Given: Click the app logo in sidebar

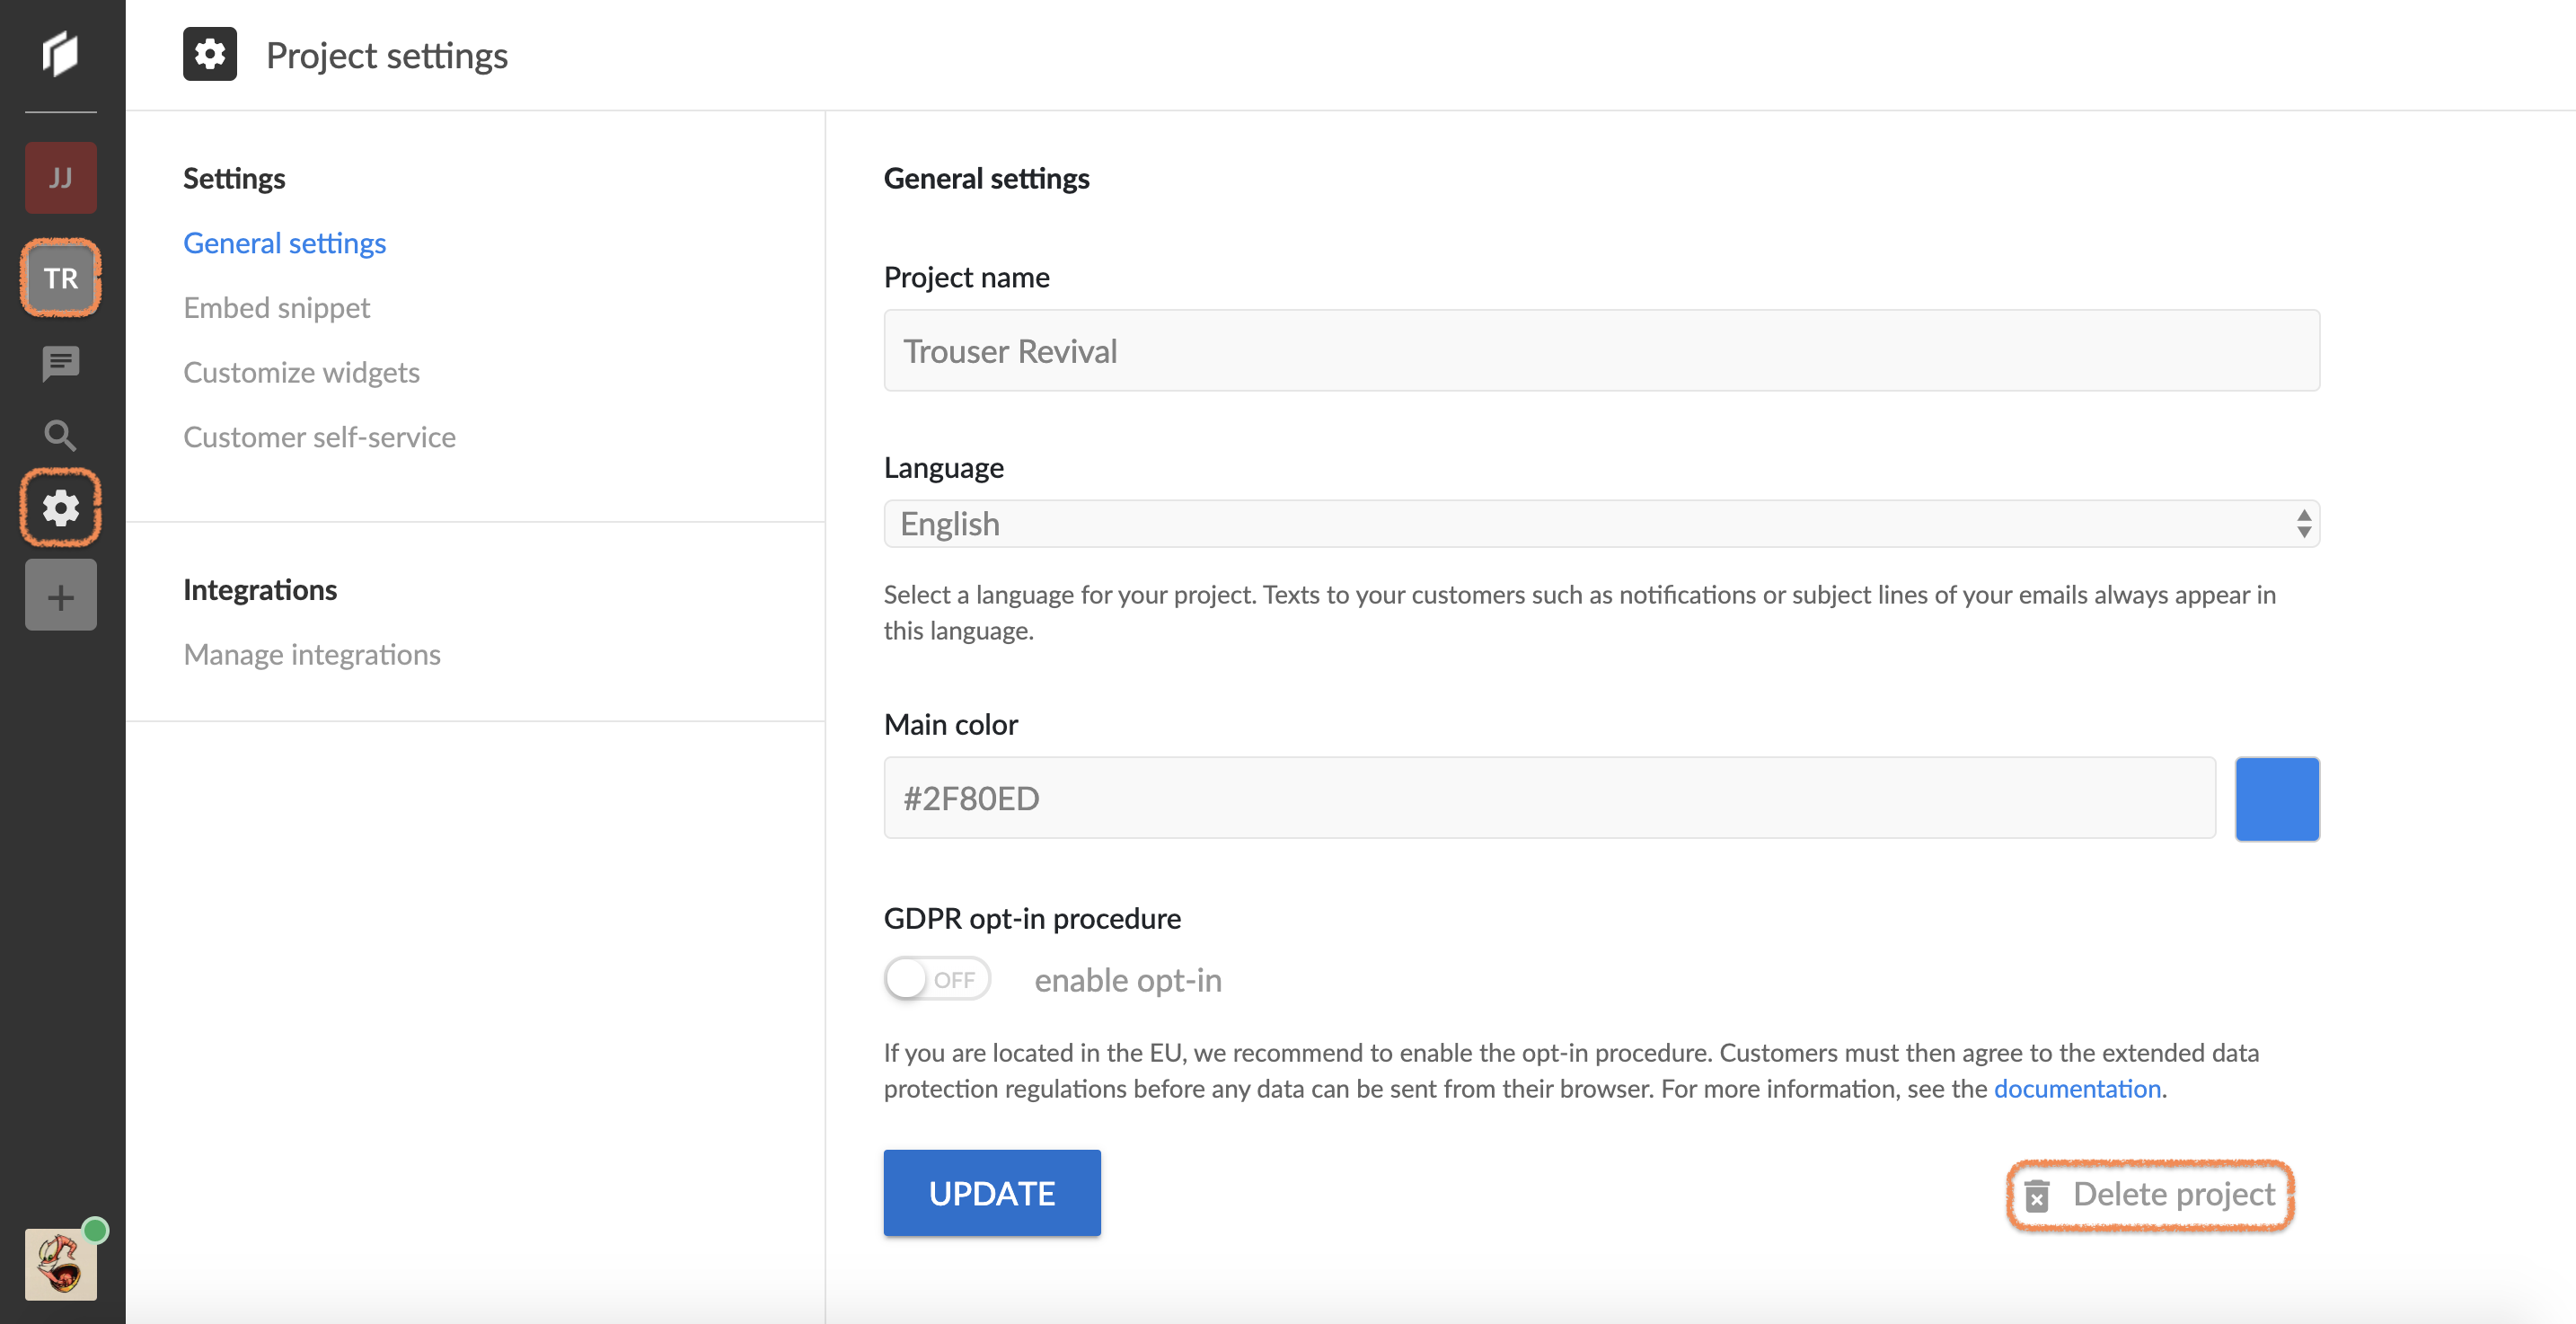Looking at the screenshot, I should [61, 53].
